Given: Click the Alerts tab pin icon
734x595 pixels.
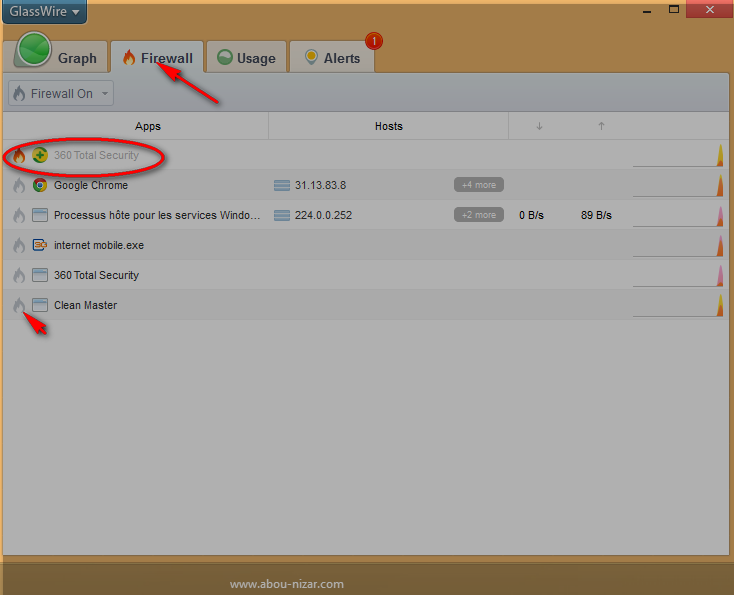Looking at the screenshot, I should [311, 57].
